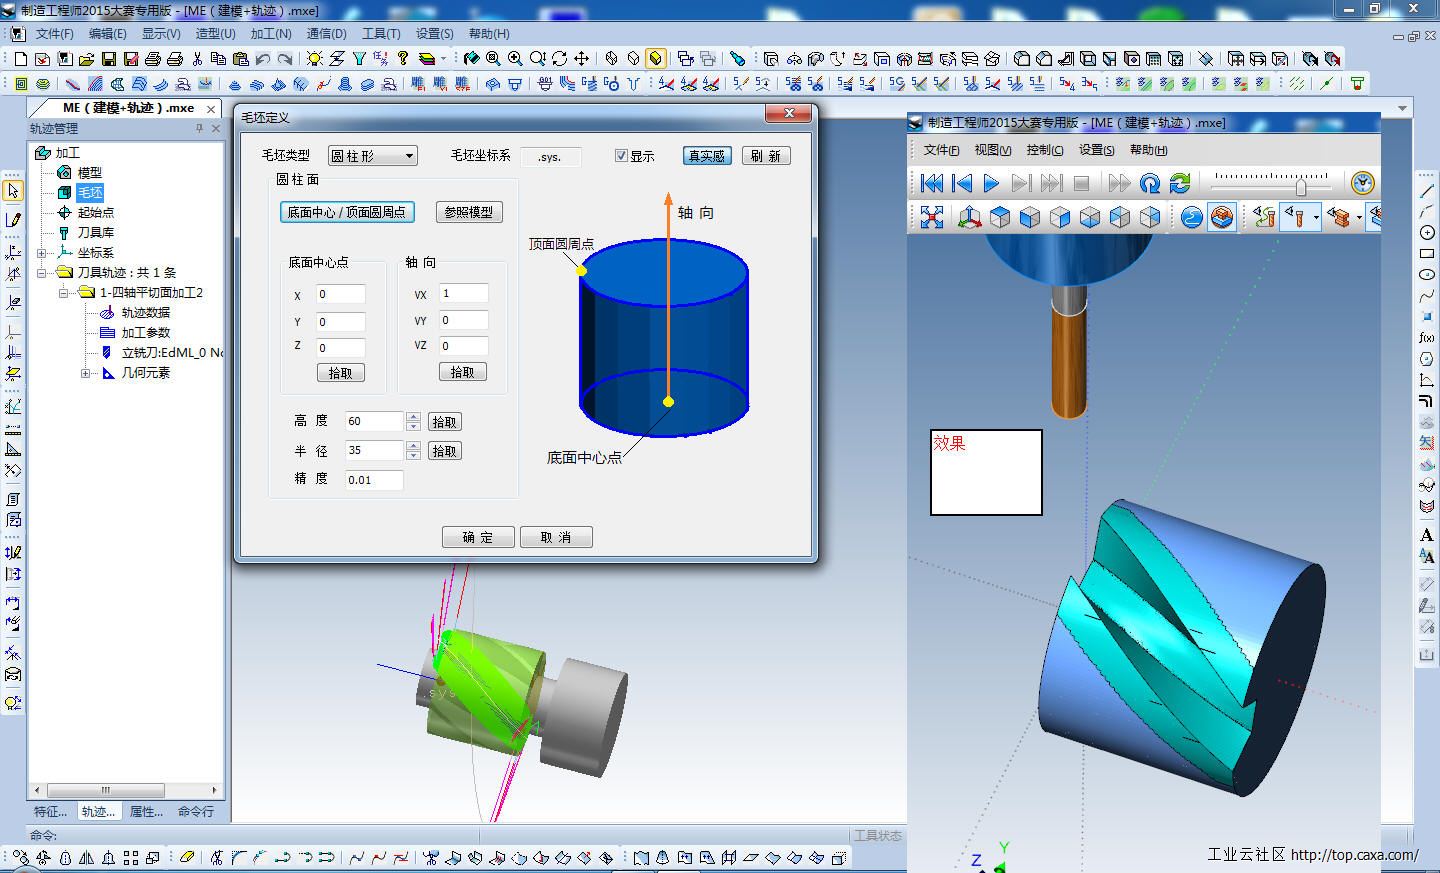Click the 参照模型 button
The image size is (1440, 873).
tap(469, 212)
